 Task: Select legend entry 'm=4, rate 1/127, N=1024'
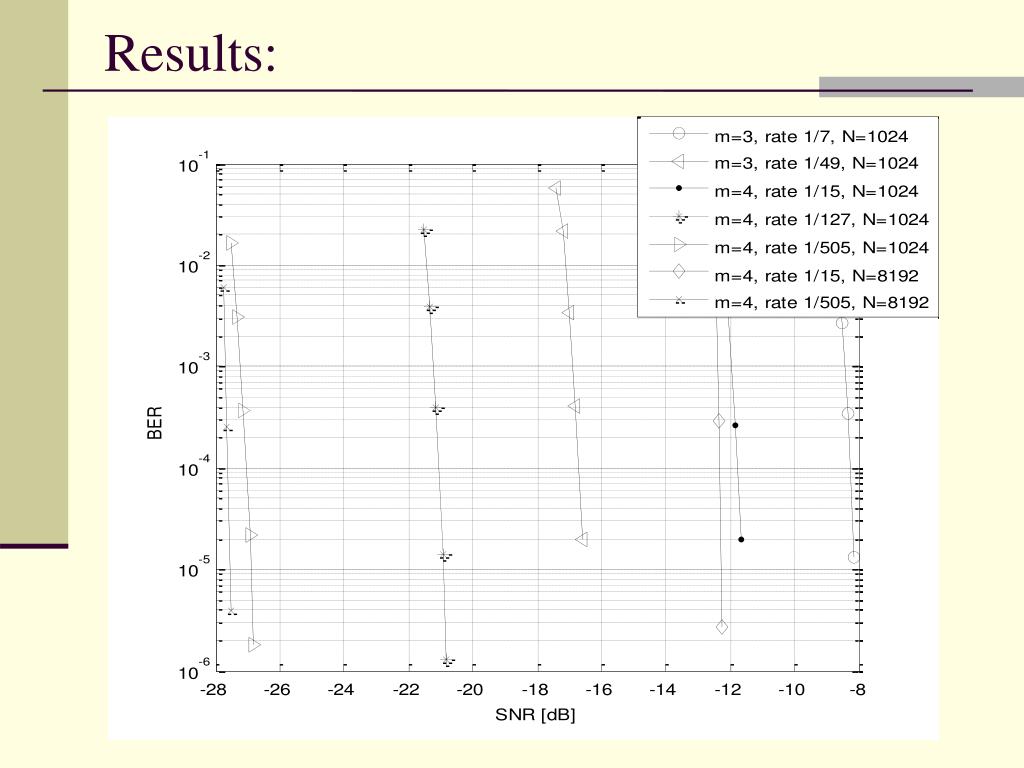click(x=822, y=219)
